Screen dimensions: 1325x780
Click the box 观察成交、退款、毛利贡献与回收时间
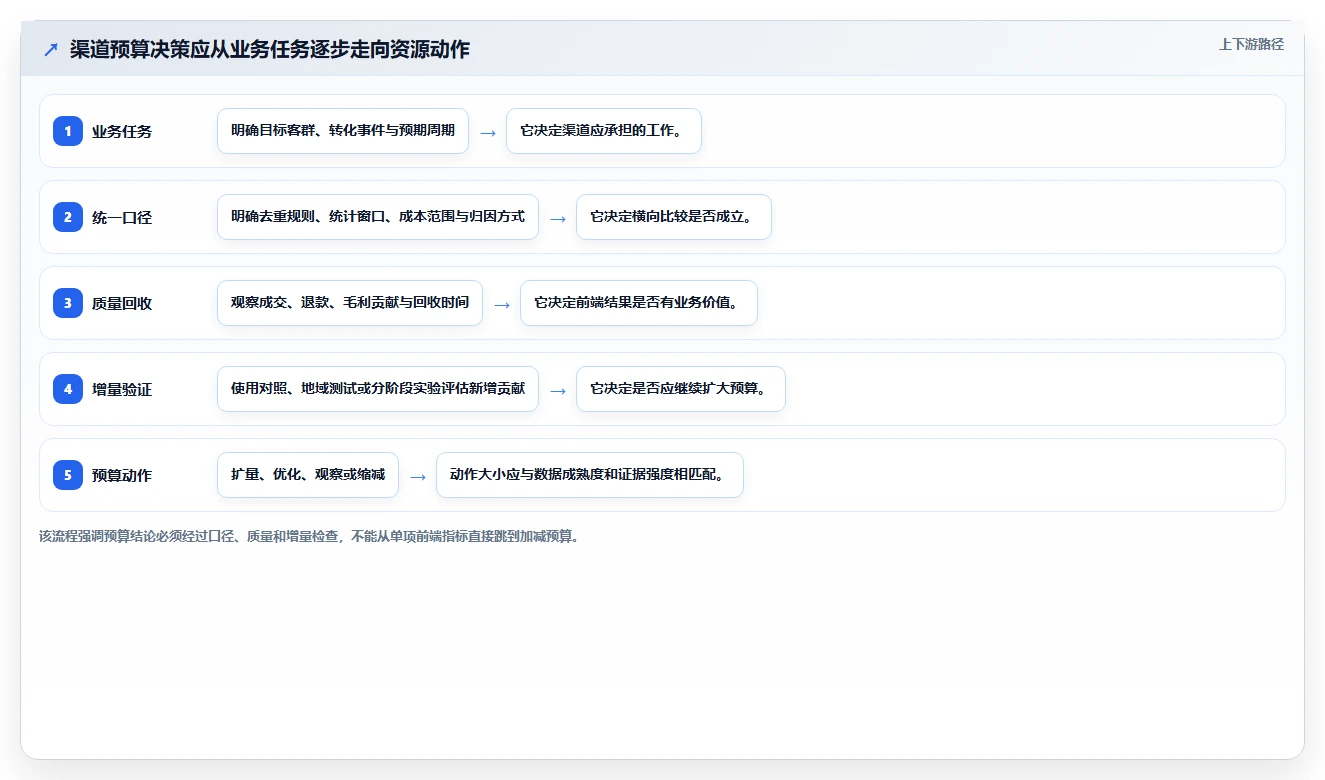350,303
